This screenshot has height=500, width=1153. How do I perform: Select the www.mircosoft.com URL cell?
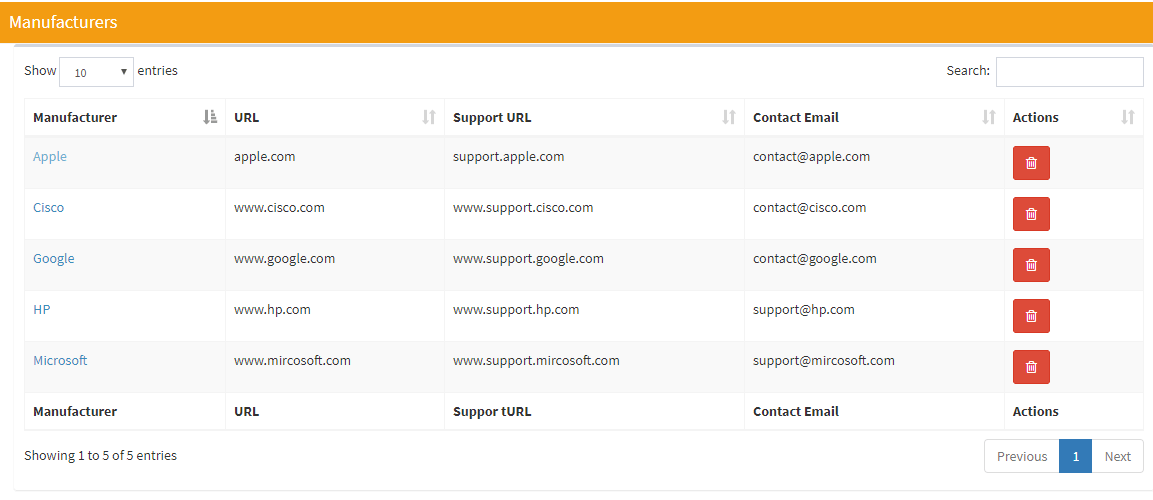(335, 366)
